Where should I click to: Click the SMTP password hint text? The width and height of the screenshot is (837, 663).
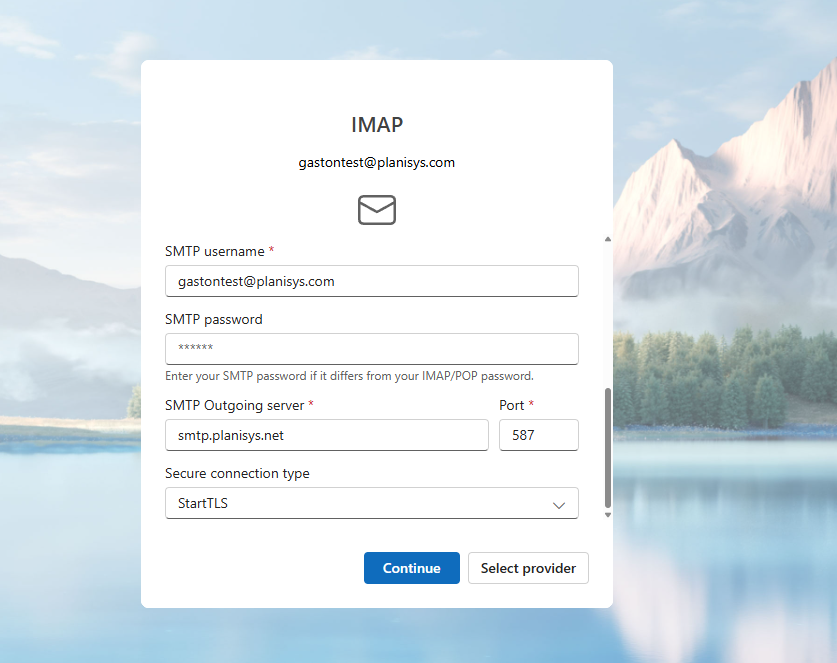coord(349,376)
